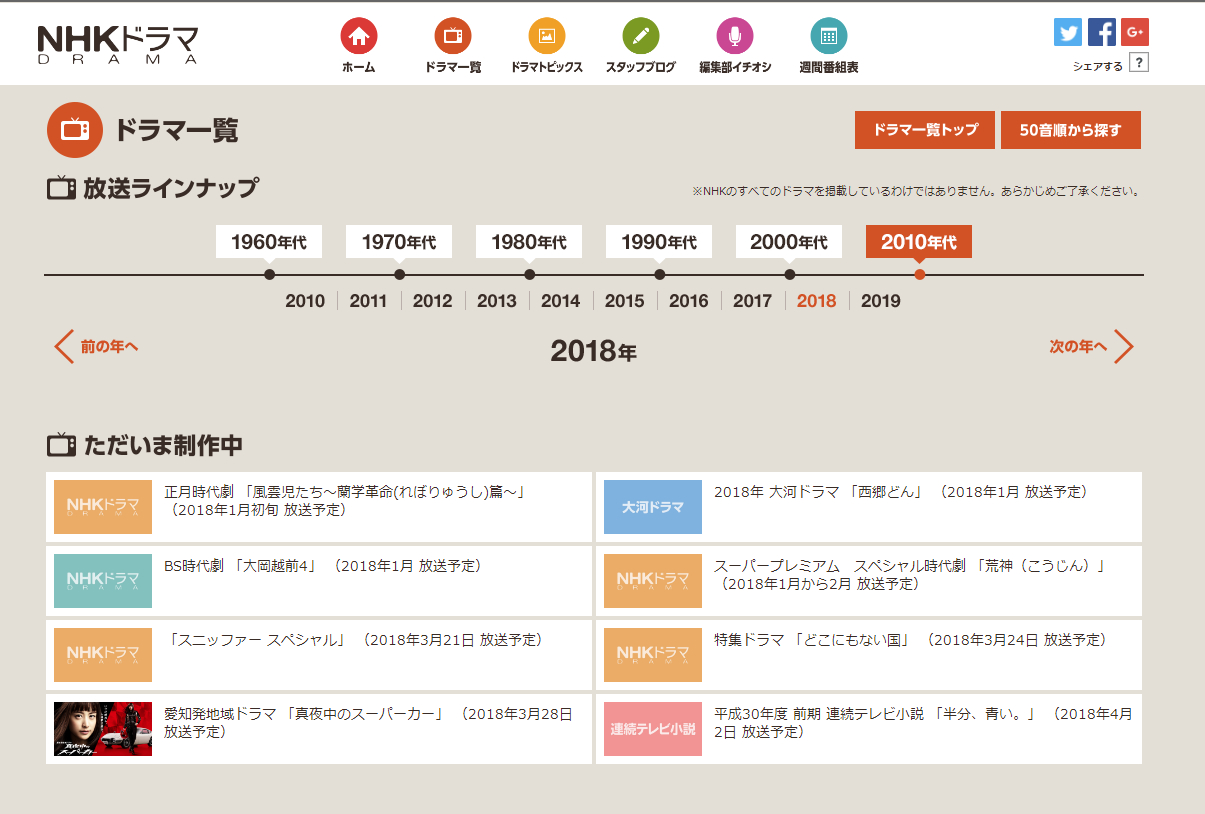Click the orange timeline dot under 2010年代
The height and width of the screenshot is (814, 1205).
[919, 275]
